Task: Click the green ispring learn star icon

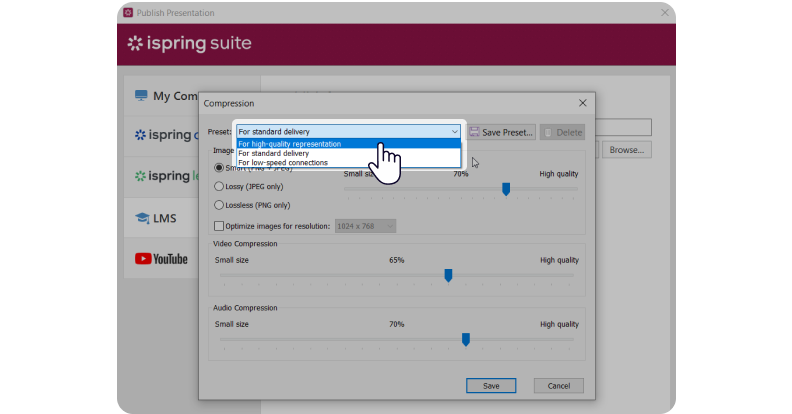Action: pyautogui.click(x=140, y=176)
